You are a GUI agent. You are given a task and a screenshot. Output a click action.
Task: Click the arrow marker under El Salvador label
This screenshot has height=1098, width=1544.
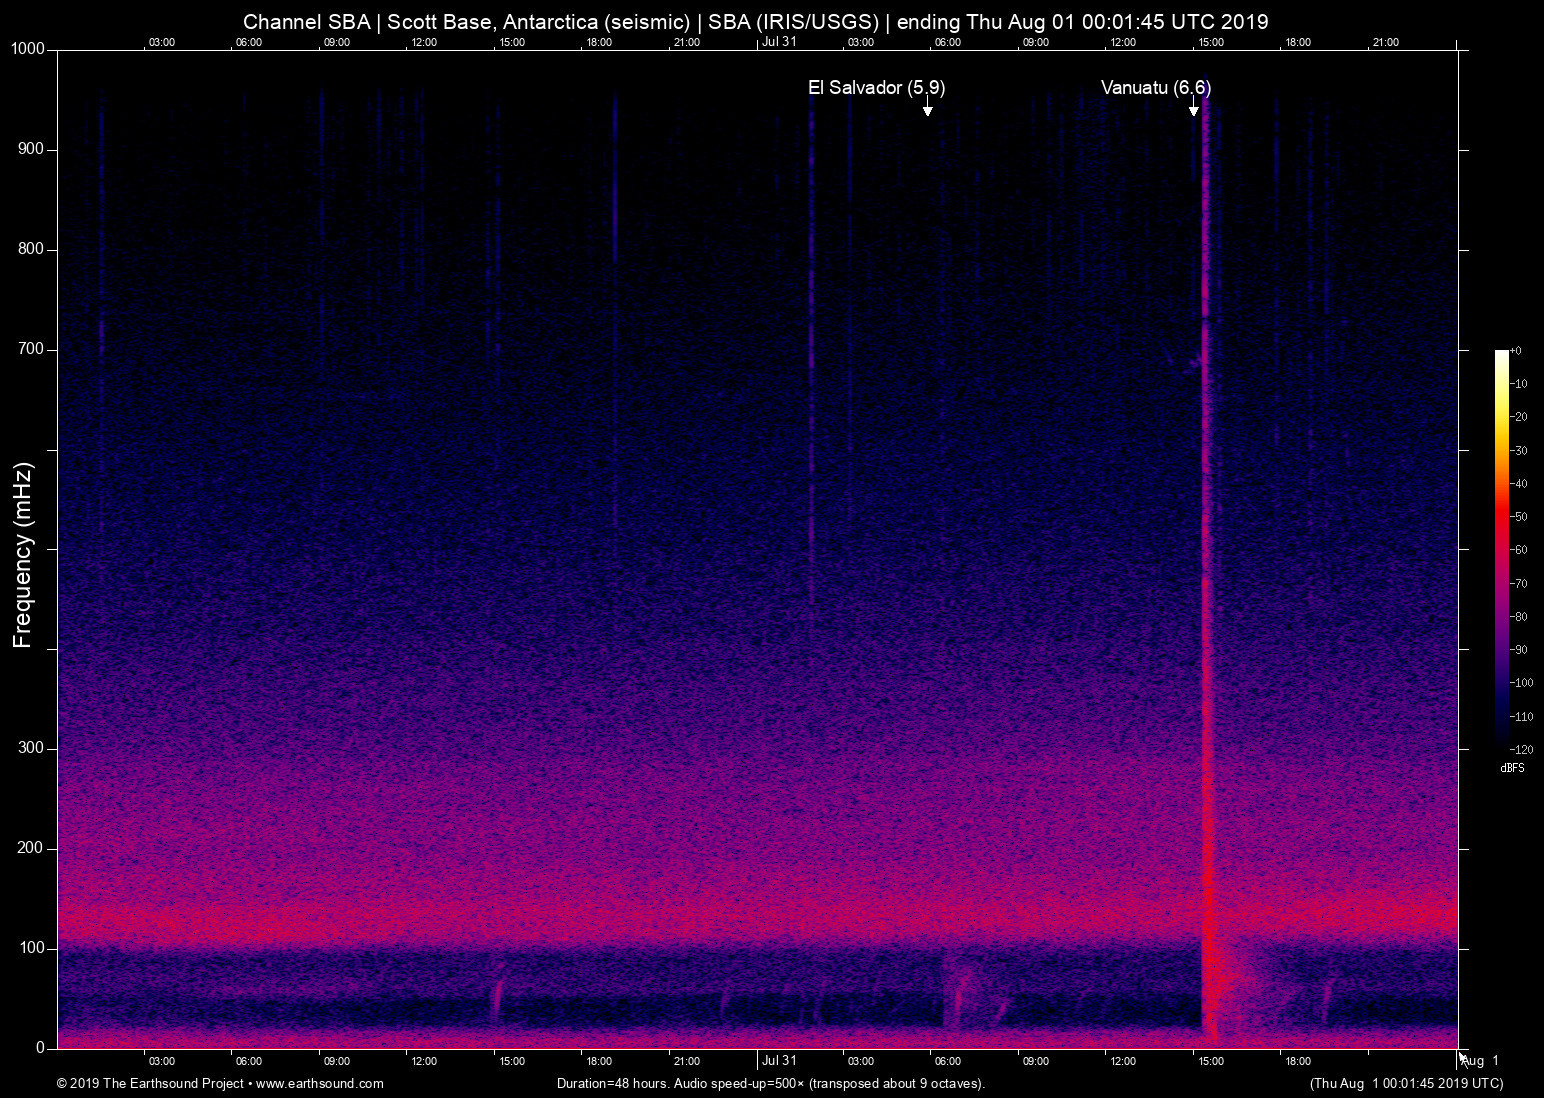[927, 108]
